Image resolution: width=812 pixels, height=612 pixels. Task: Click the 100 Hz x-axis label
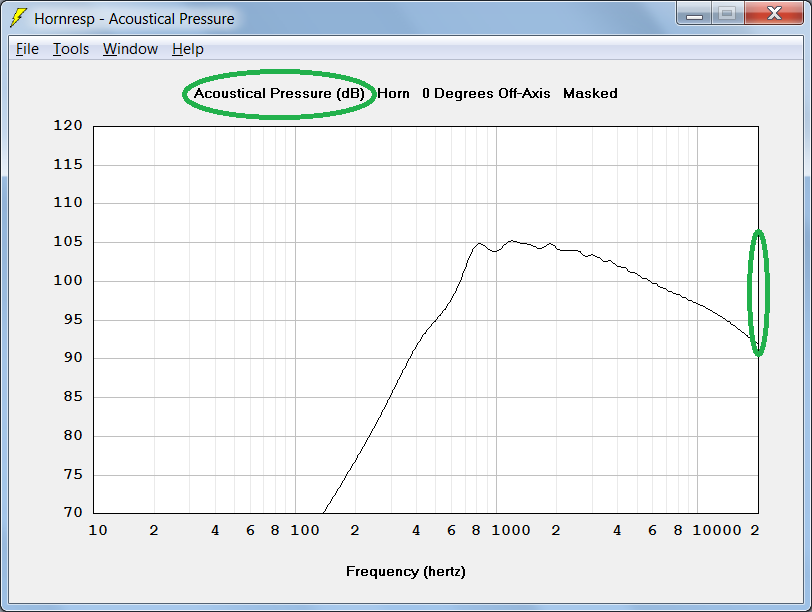pyautogui.click(x=304, y=531)
